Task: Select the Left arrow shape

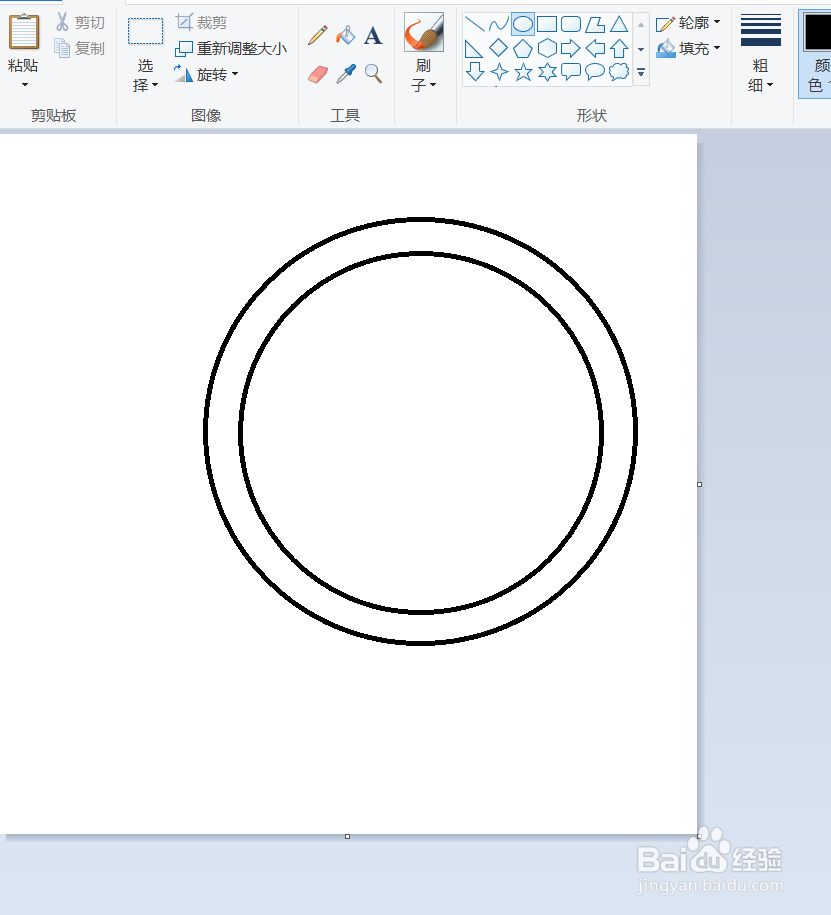Action: 595,48
